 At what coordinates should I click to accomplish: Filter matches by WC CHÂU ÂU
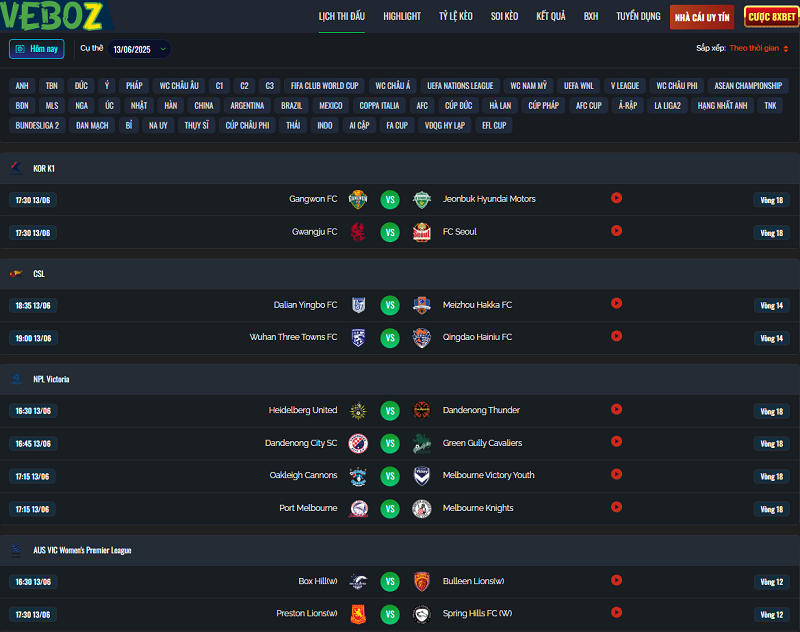click(179, 86)
